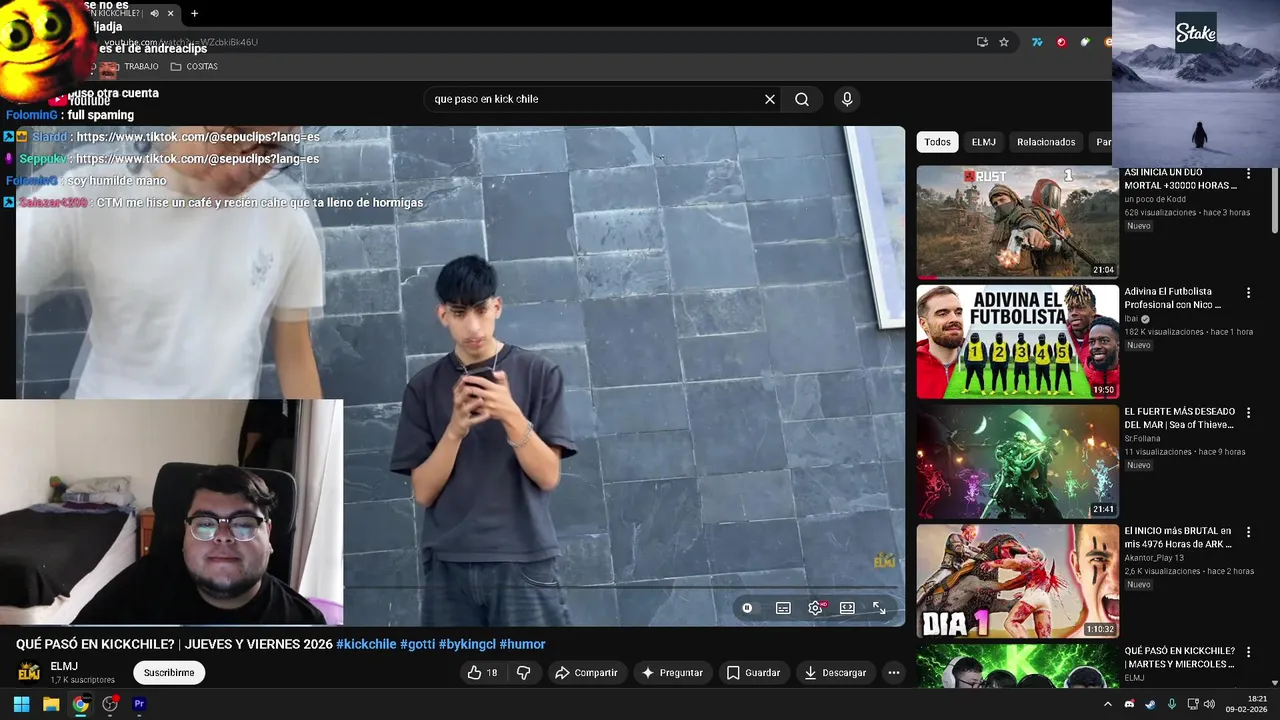Open volume control in system tray
The width and height of the screenshot is (1280, 720).
1209,704
